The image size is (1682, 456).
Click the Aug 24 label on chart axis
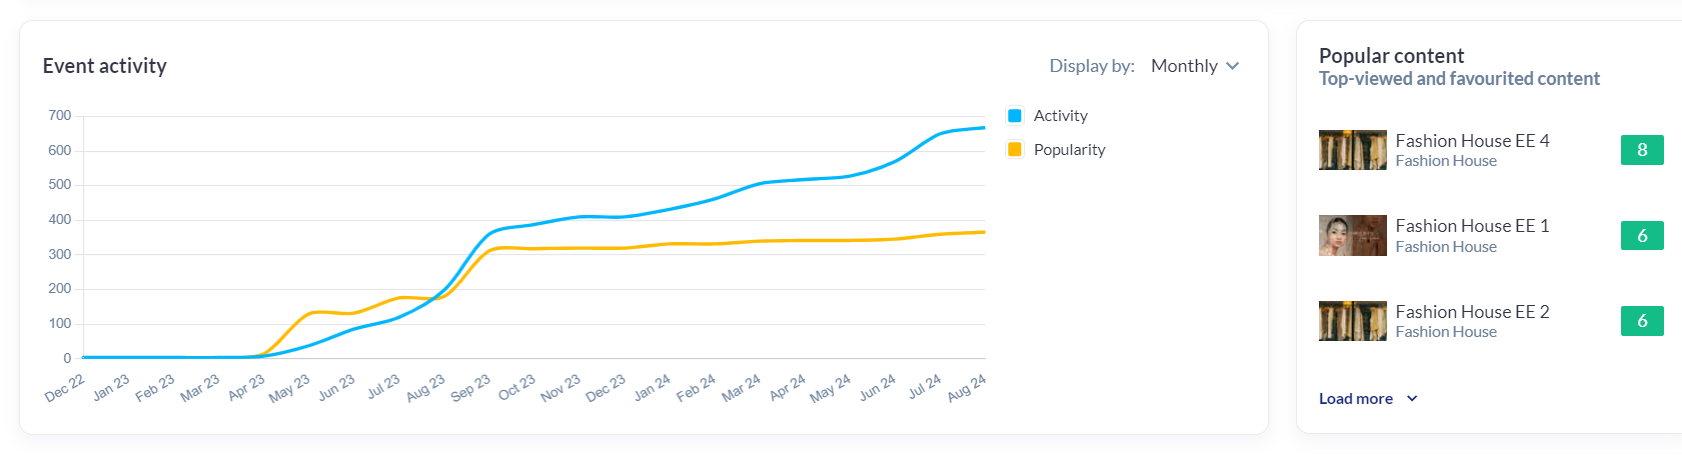967,388
